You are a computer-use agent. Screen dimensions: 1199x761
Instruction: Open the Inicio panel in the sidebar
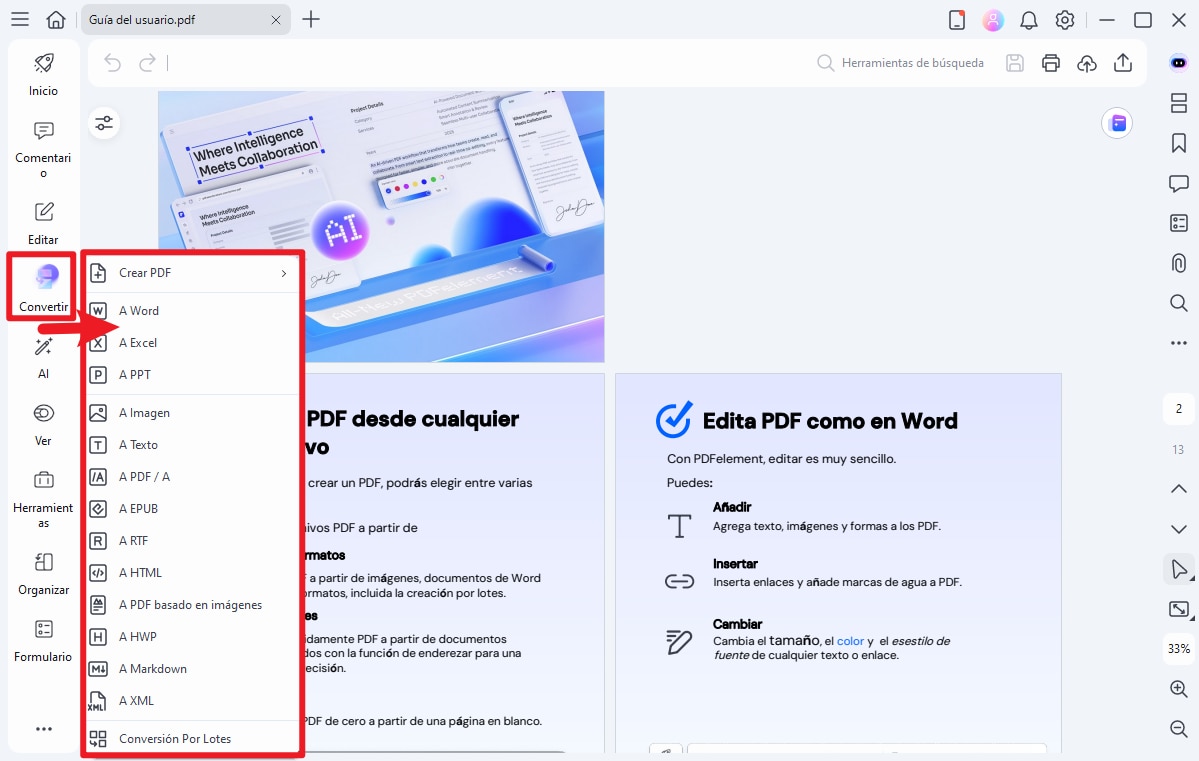(42, 75)
